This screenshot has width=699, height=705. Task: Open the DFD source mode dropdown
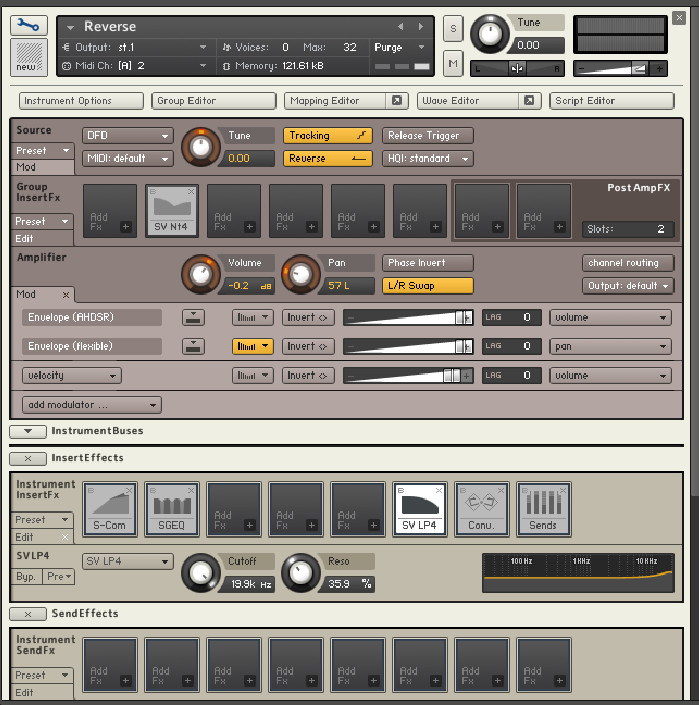(128, 135)
